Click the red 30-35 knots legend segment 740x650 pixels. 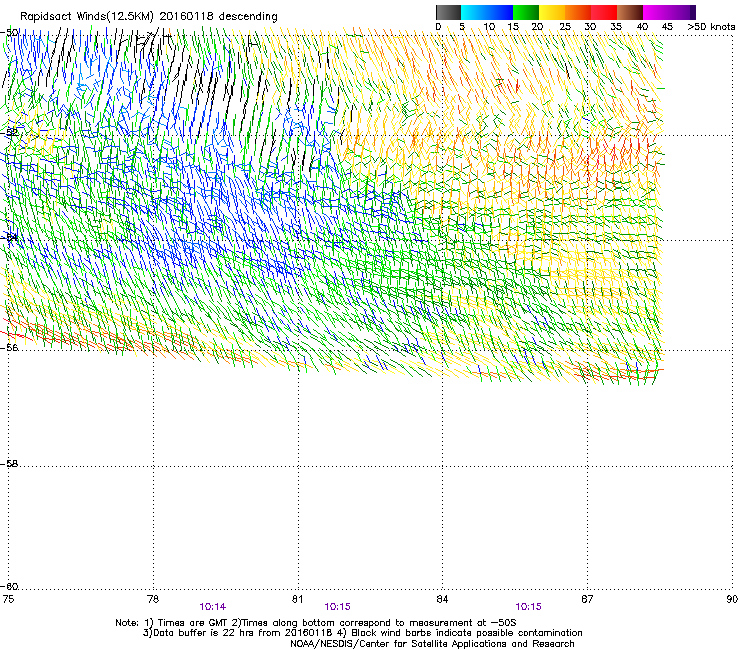(x=604, y=12)
